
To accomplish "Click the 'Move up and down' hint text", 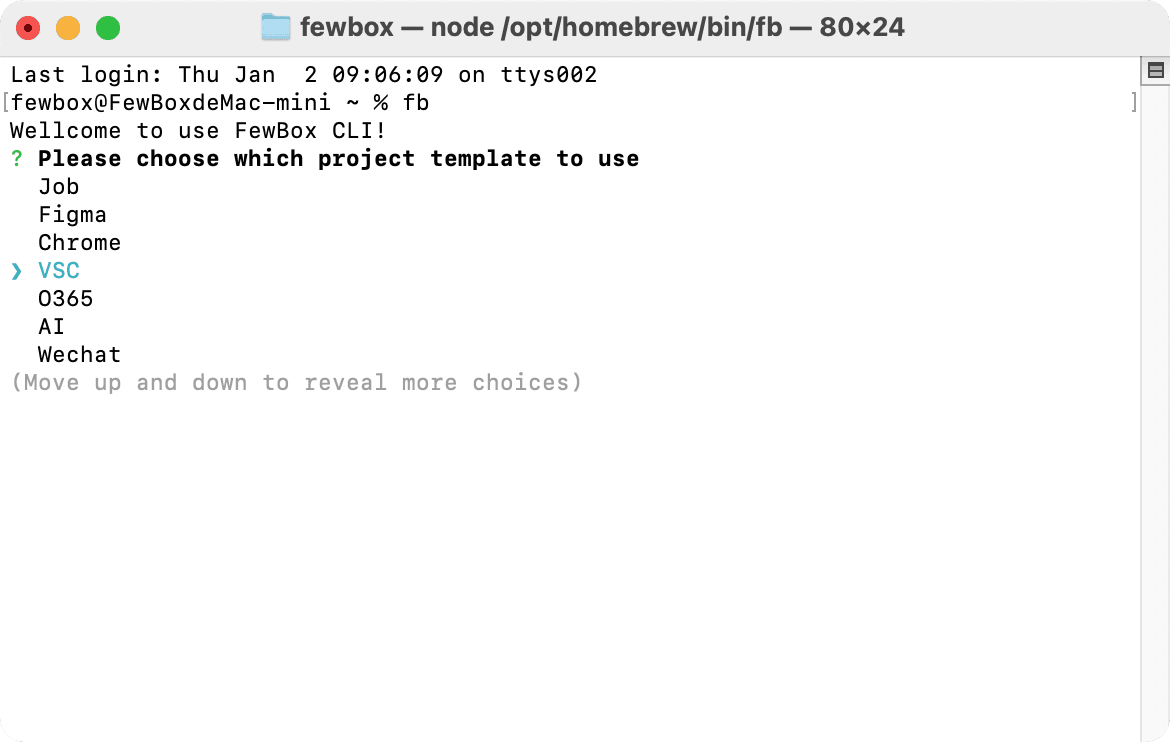I will click(296, 383).
